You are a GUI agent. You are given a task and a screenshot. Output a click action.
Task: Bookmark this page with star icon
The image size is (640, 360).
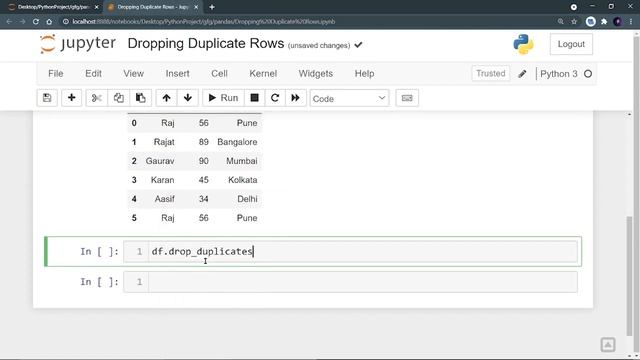[574, 22]
